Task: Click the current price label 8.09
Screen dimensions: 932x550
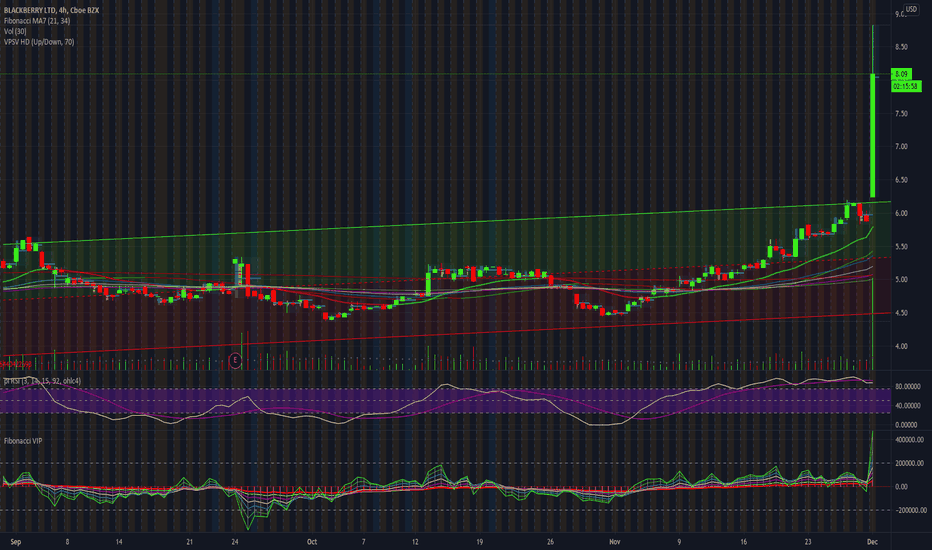Action: (x=901, y=74)
